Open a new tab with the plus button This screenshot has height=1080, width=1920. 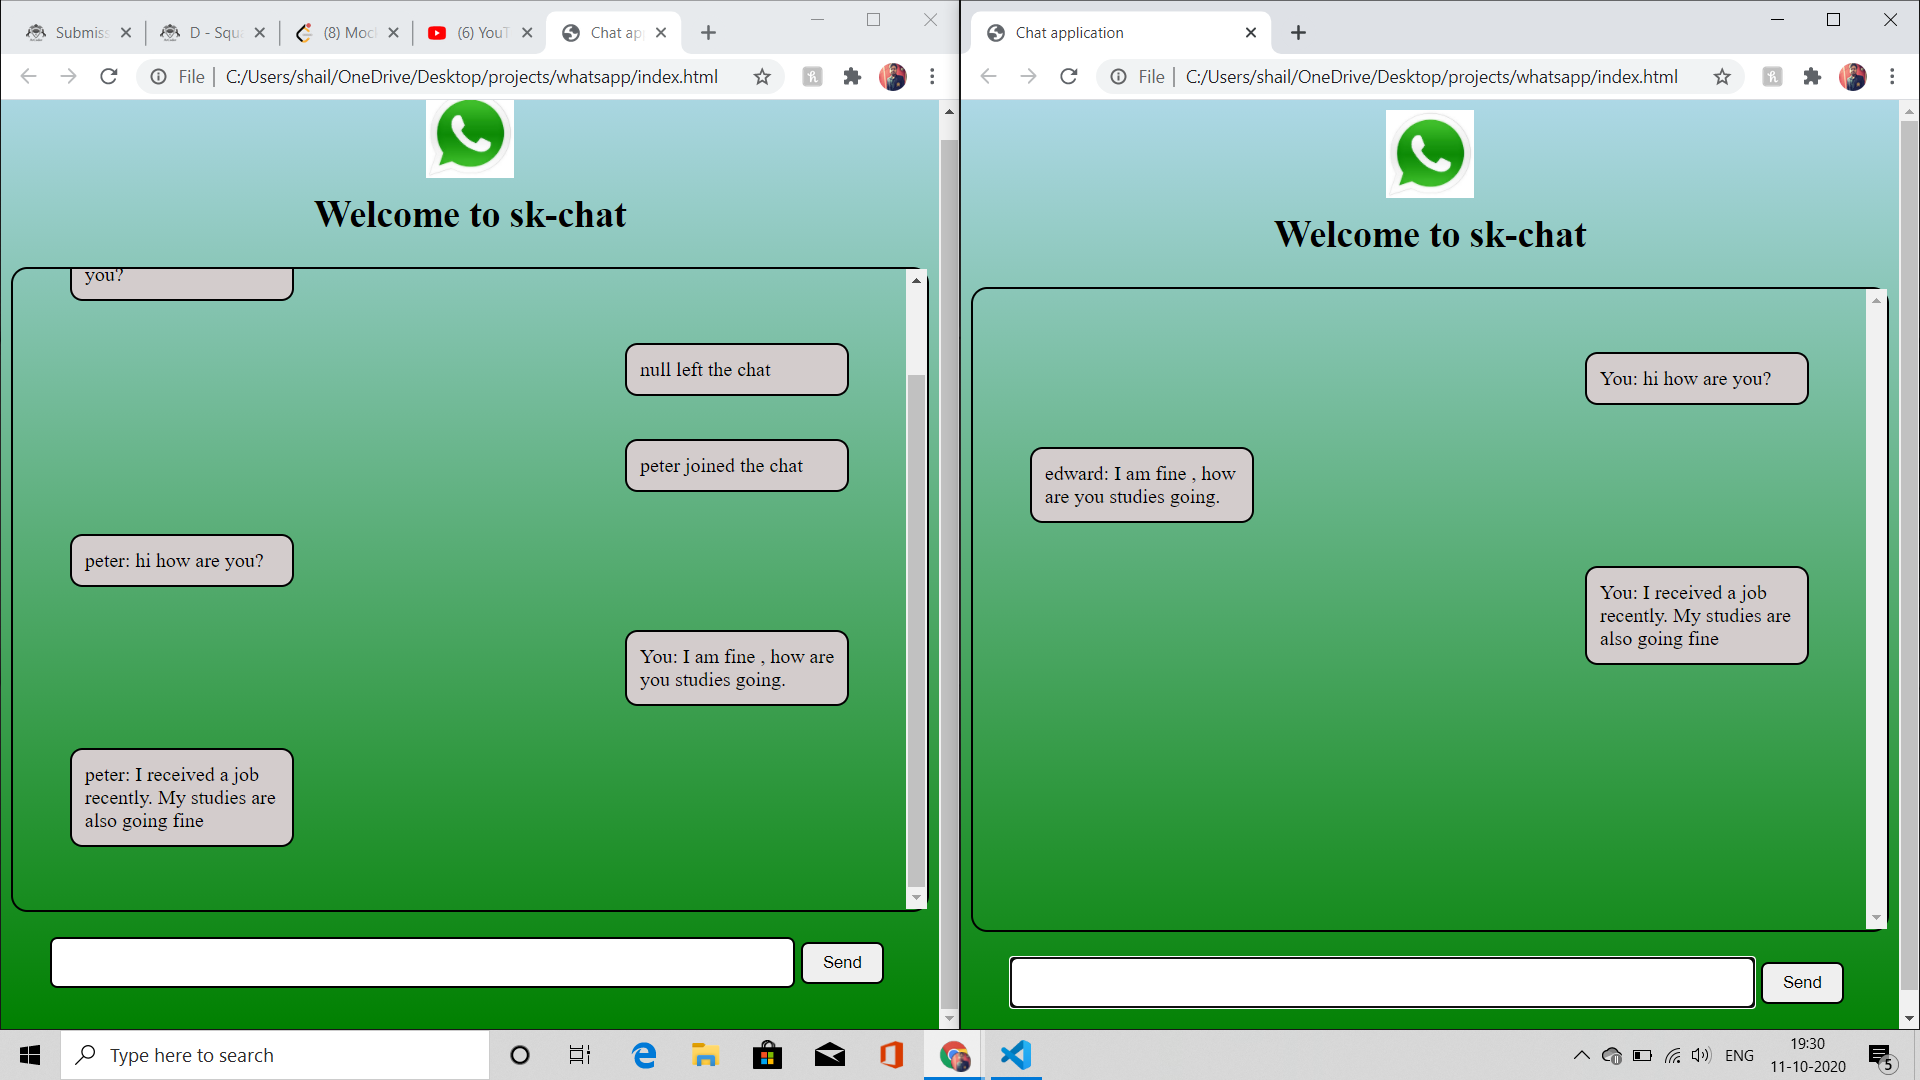(x=708, y=32)
